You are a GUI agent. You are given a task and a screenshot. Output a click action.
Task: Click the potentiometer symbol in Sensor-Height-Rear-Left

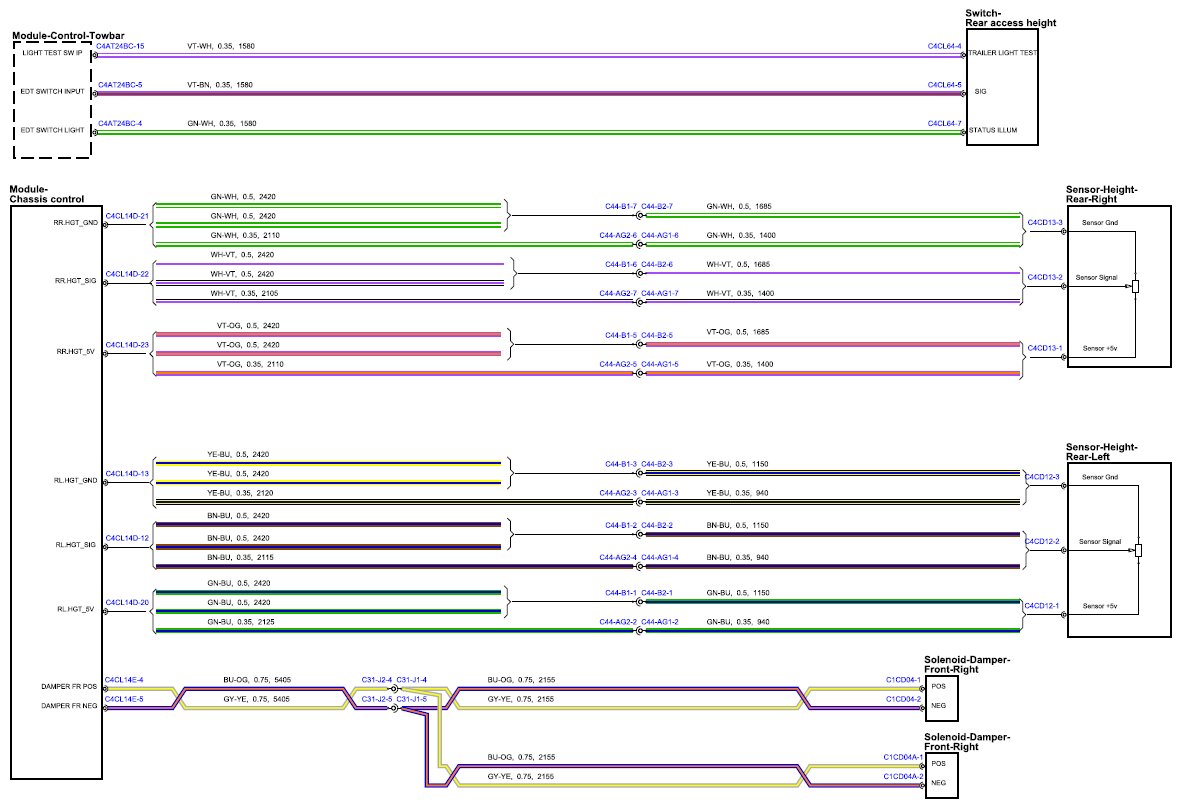(x=1138, y=550)
